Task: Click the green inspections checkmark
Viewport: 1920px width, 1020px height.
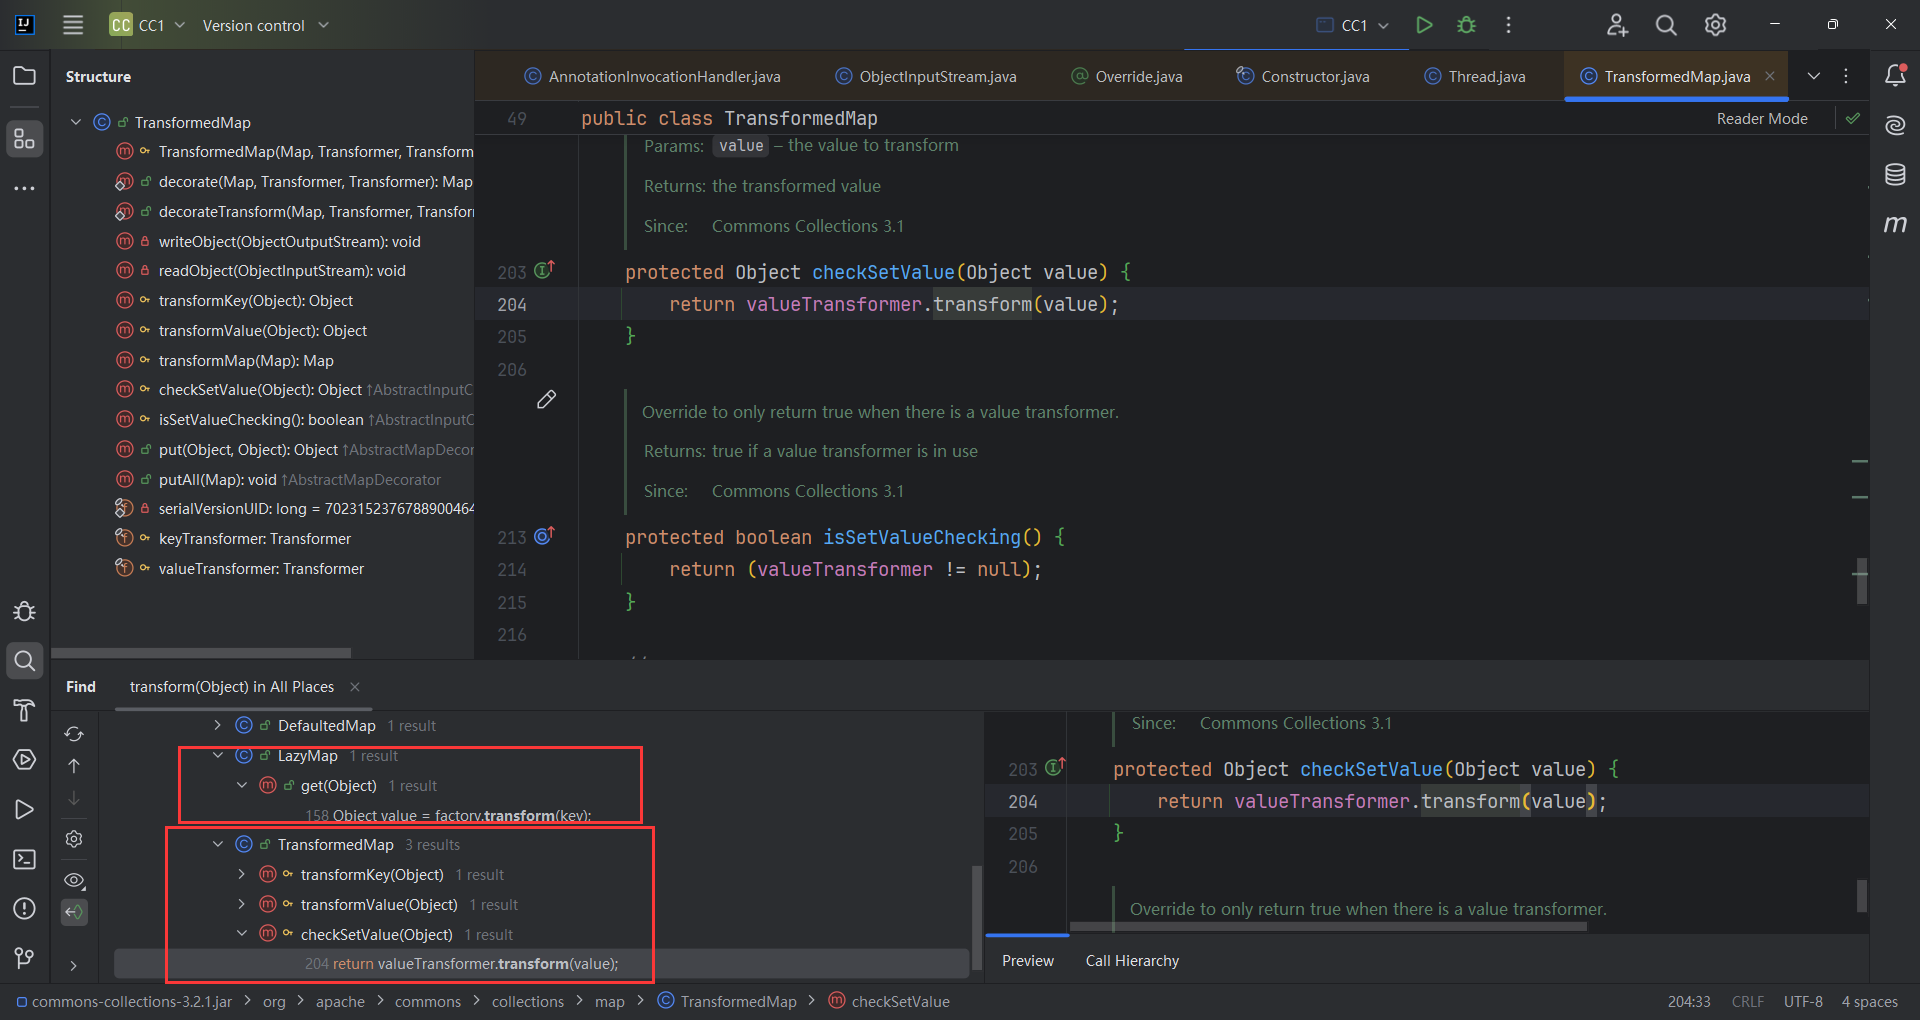Action: pyautogui.click(x=1853, y=118)
